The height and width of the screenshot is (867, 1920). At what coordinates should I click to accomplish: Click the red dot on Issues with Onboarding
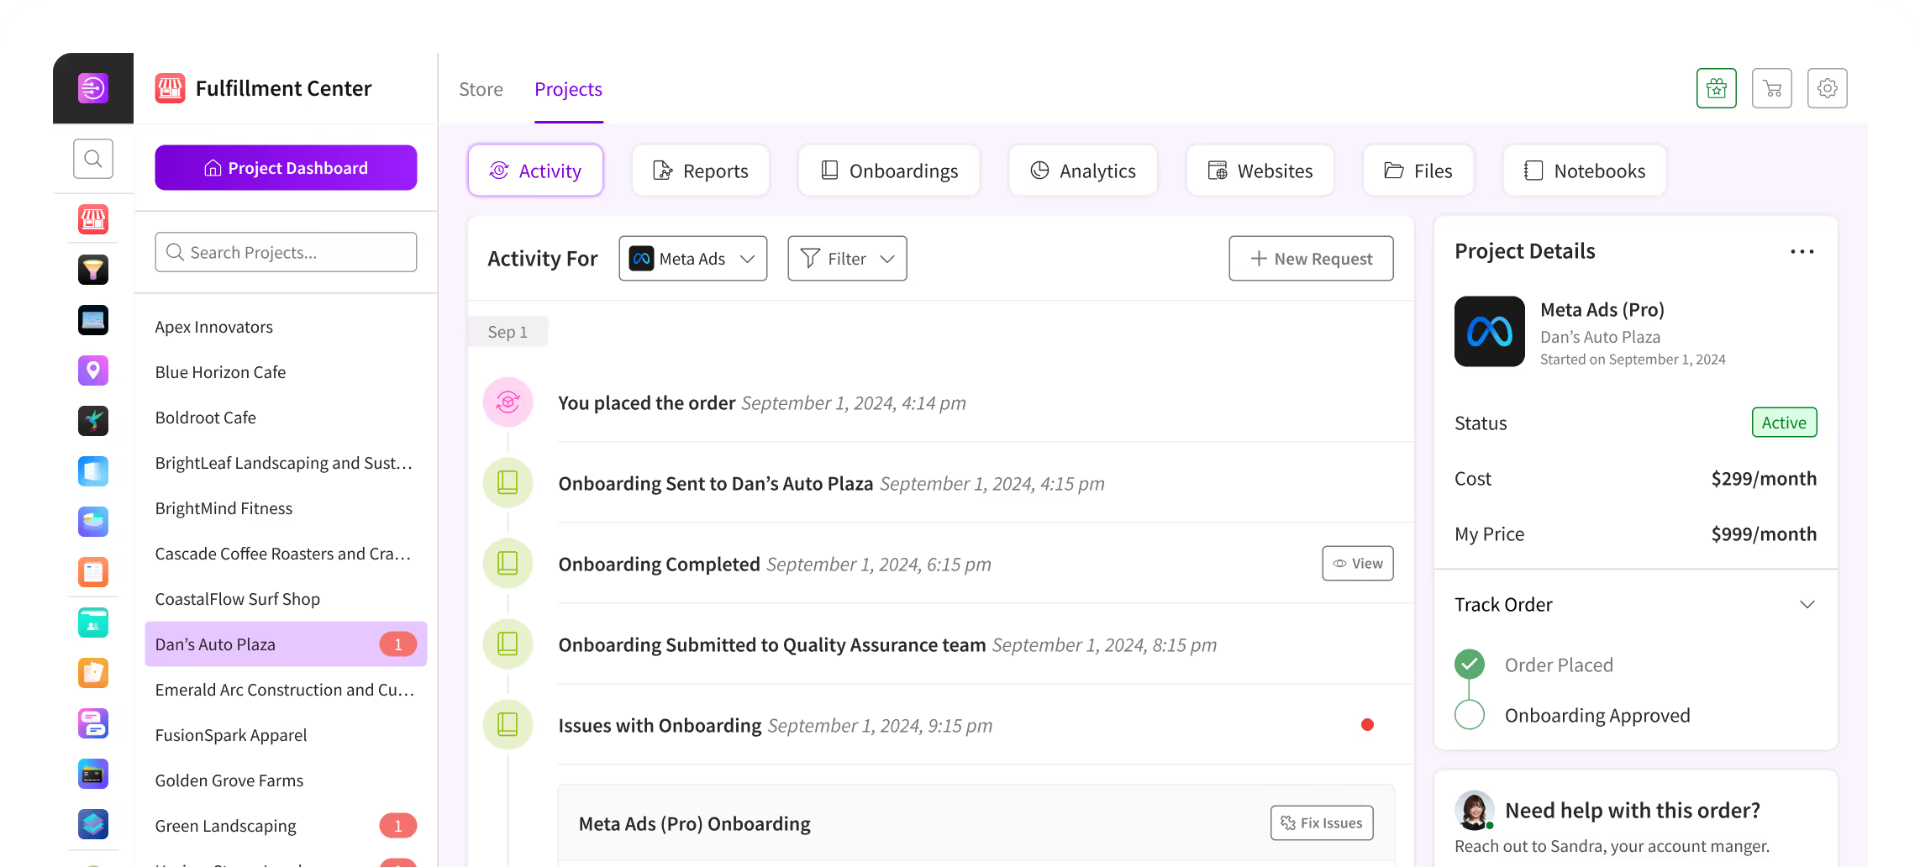pyautogui.click(x=1367, y=725)
